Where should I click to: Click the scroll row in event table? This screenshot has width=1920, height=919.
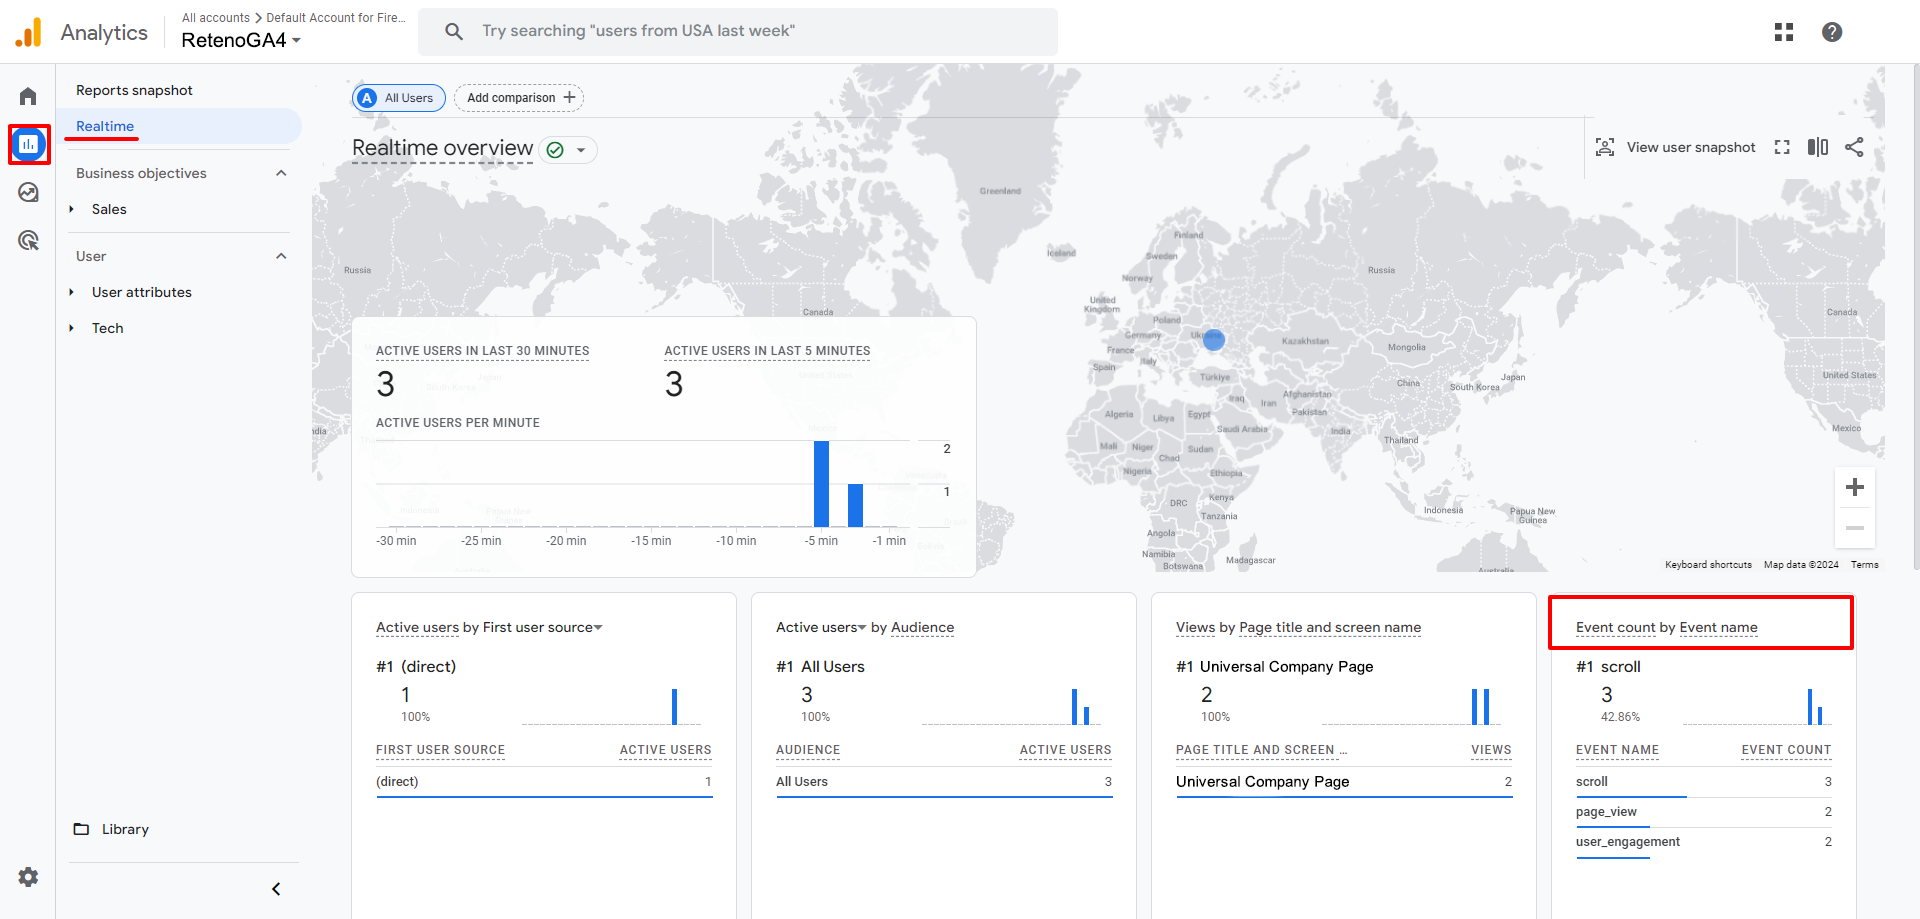click(x=1704, y=782)
